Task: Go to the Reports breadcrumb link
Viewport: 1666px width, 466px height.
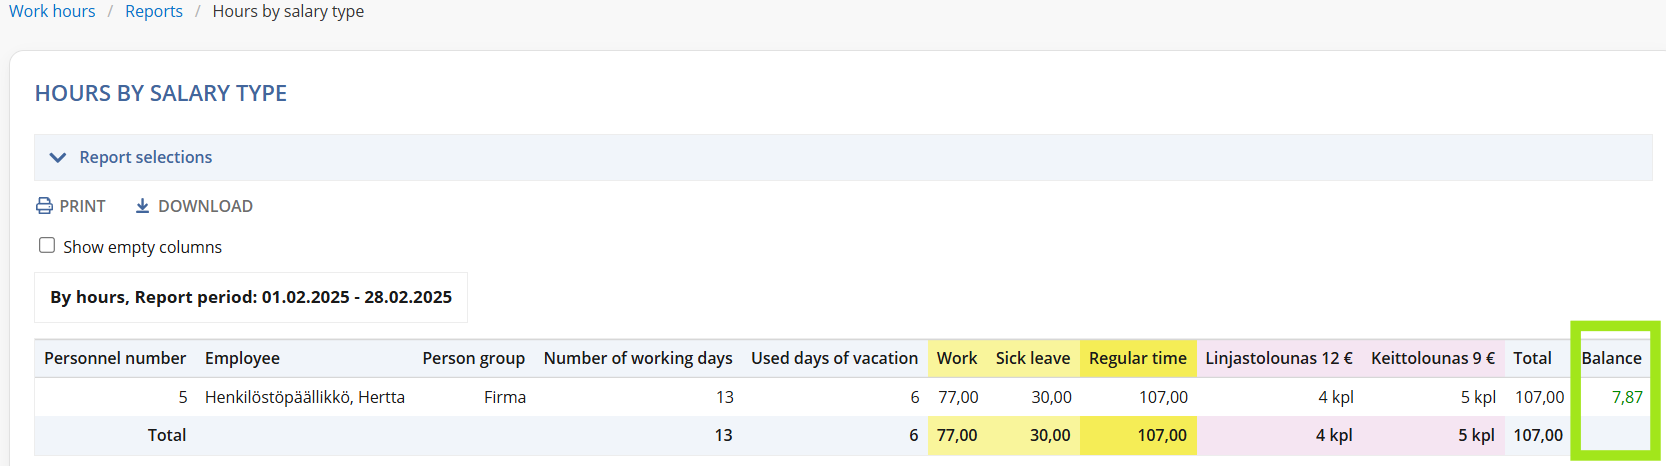Action: point(154,11)
